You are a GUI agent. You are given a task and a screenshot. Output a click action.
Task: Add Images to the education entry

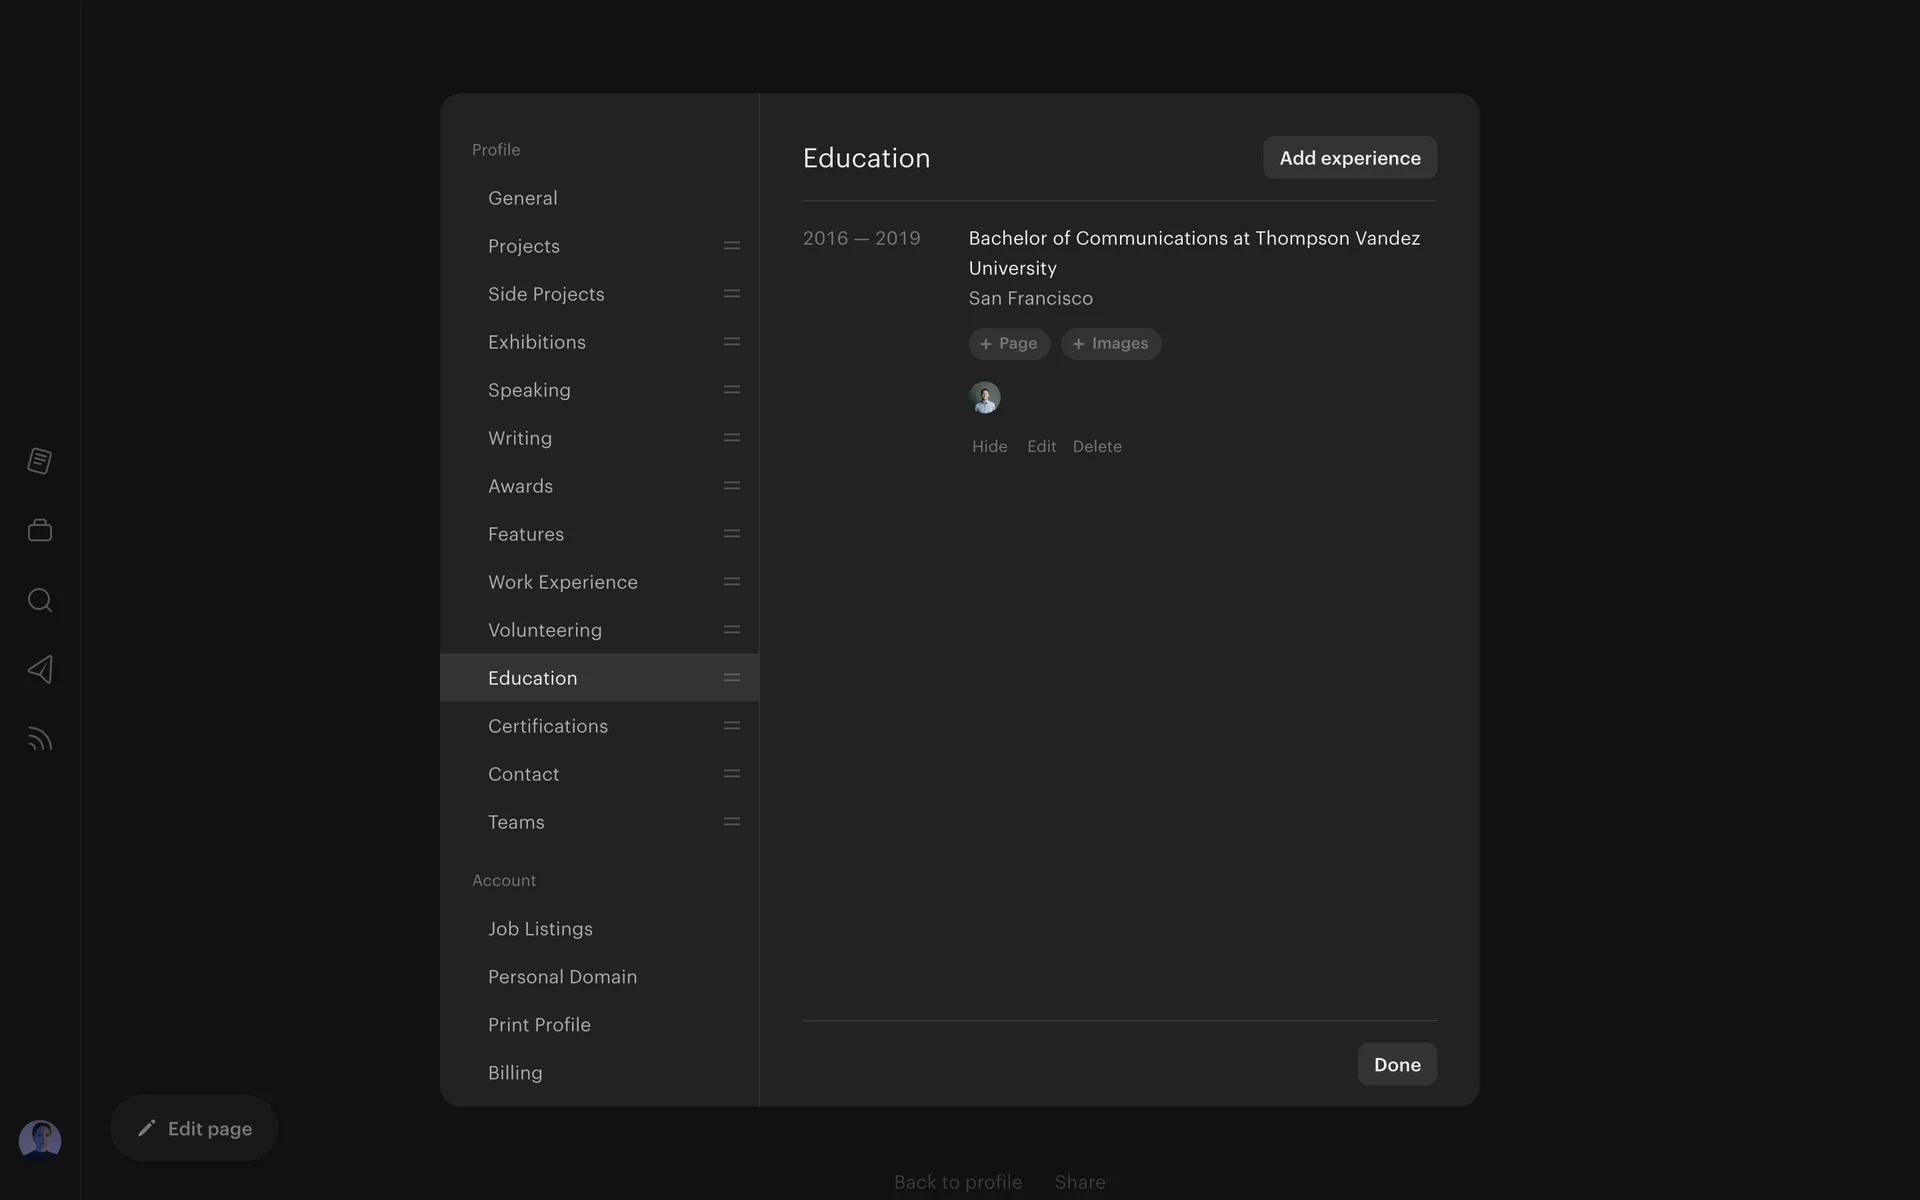pos(1110,344)
